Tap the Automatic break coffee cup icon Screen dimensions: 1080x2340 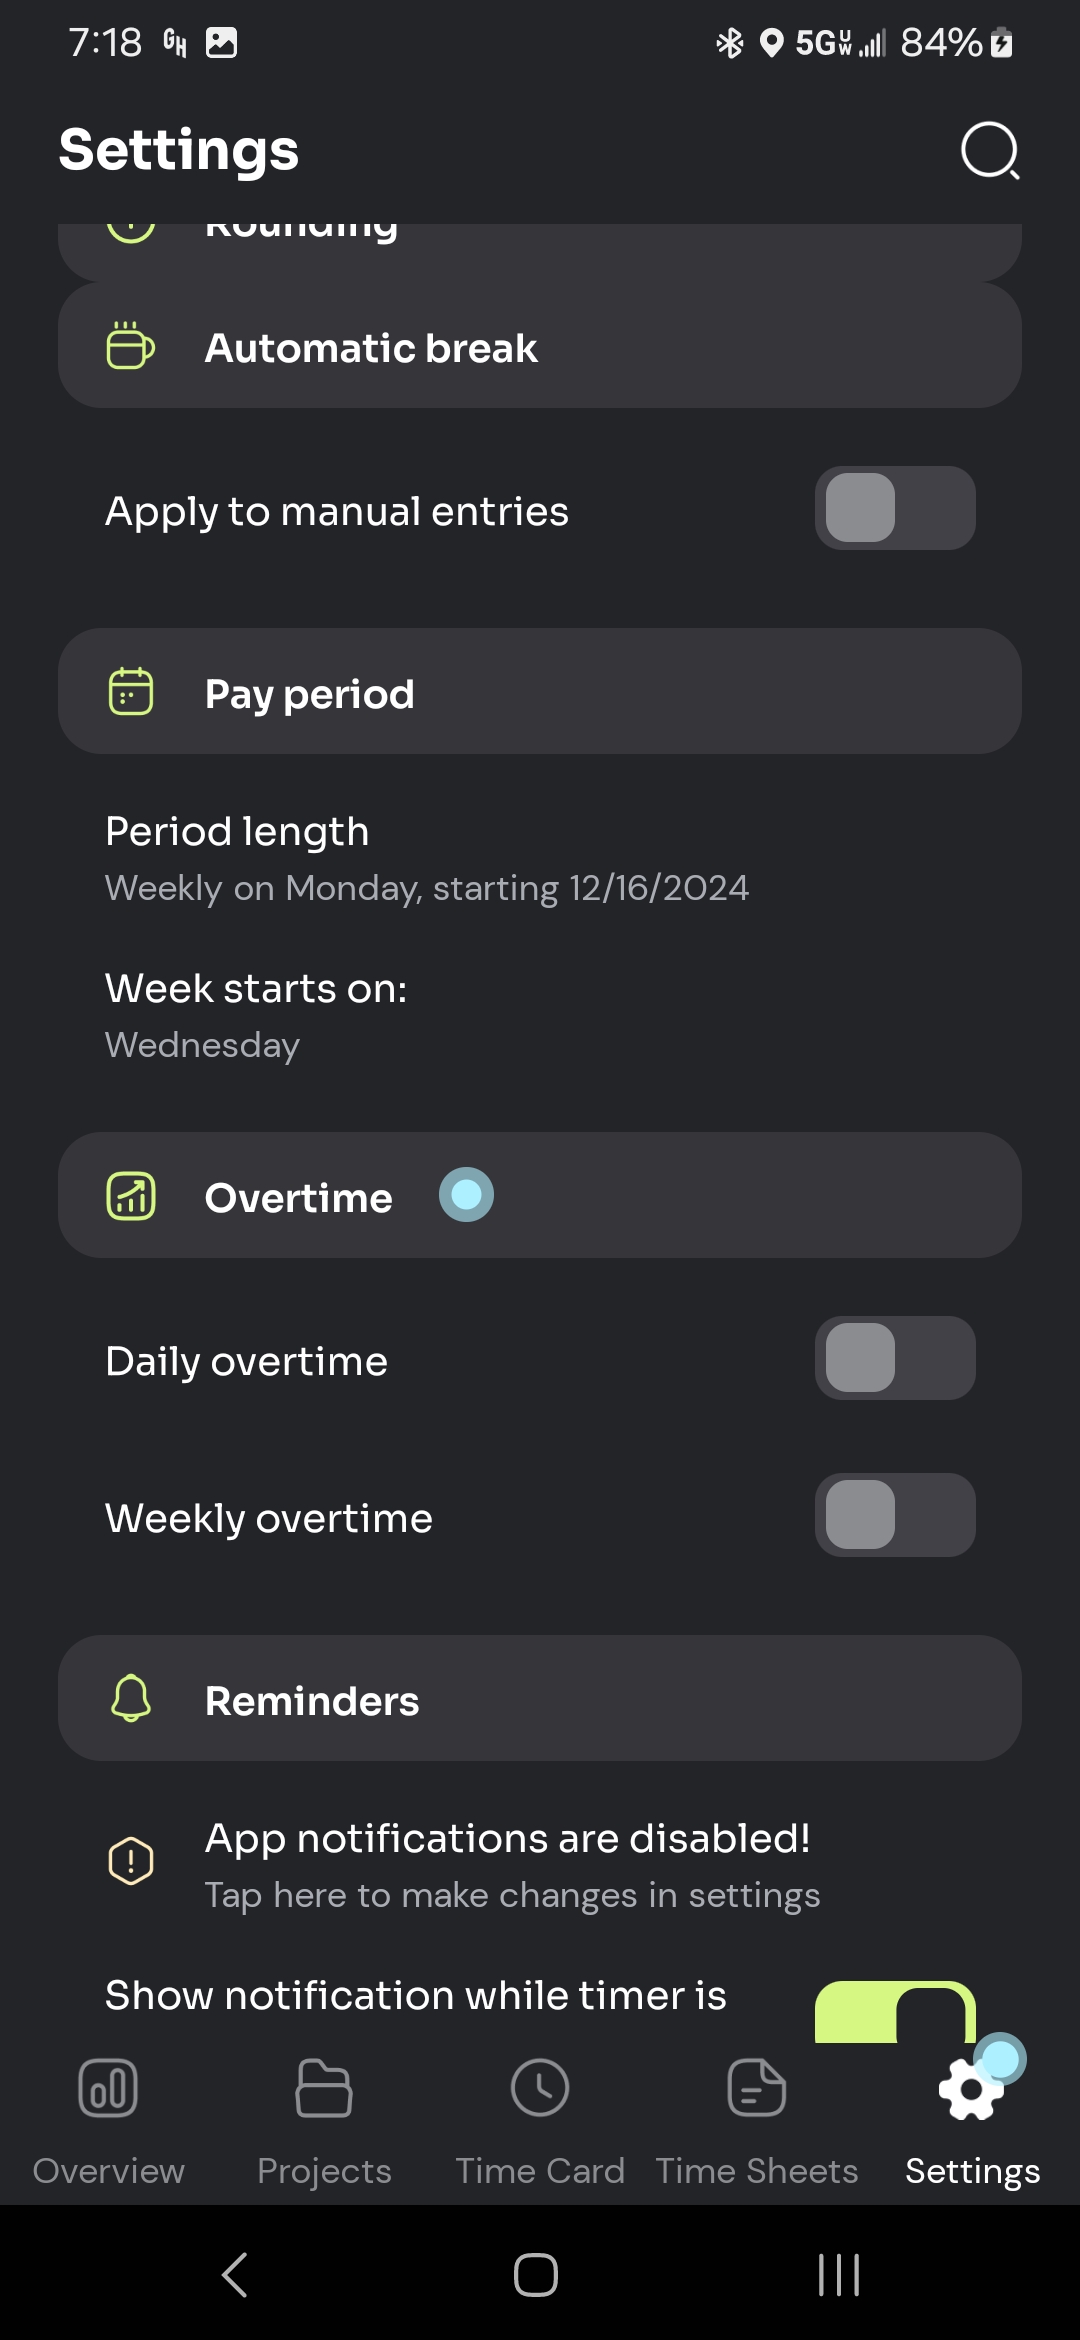tap(130, 346)
